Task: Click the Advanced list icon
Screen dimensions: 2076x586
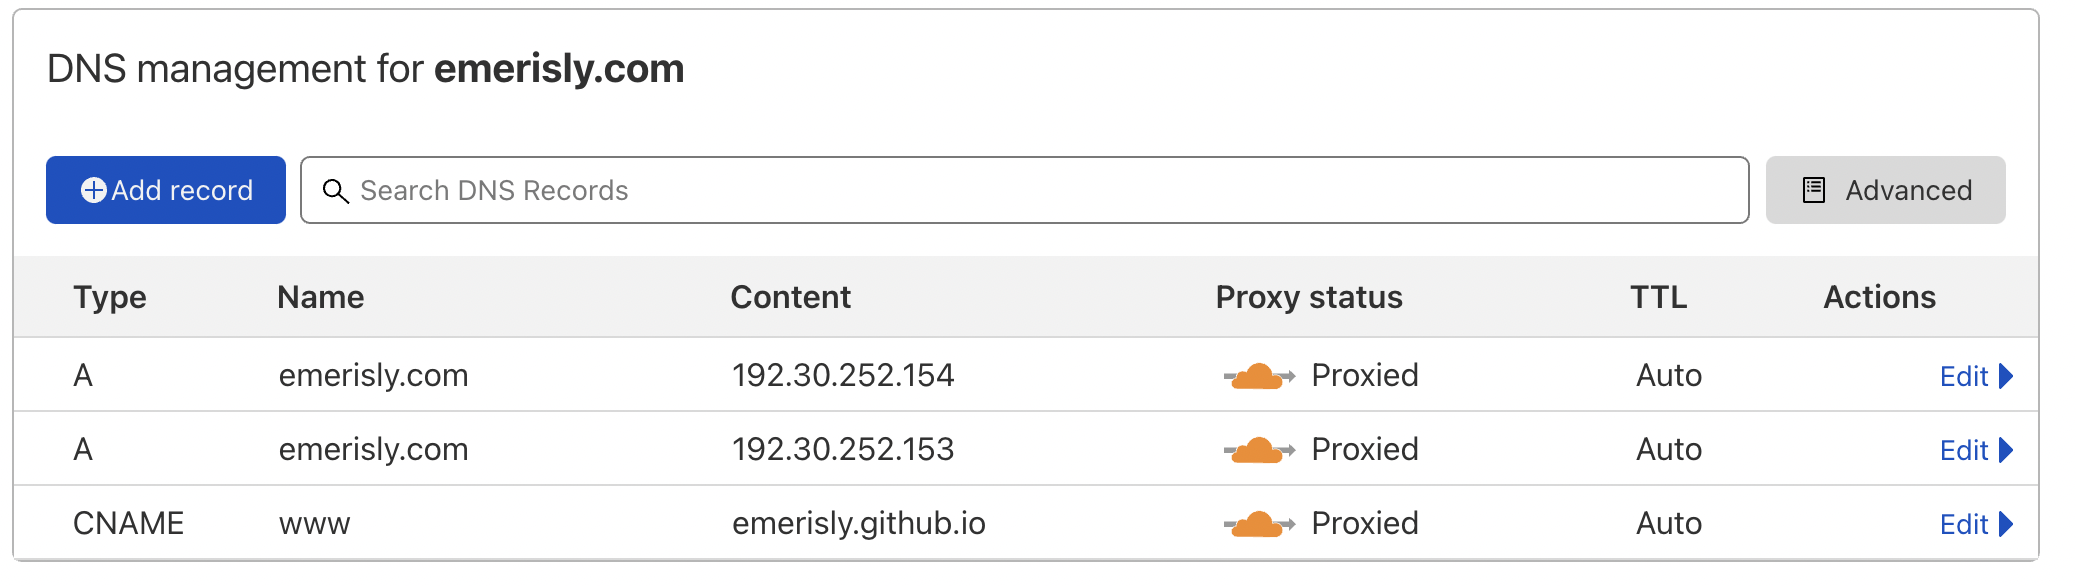Action: click(1813, 190)
